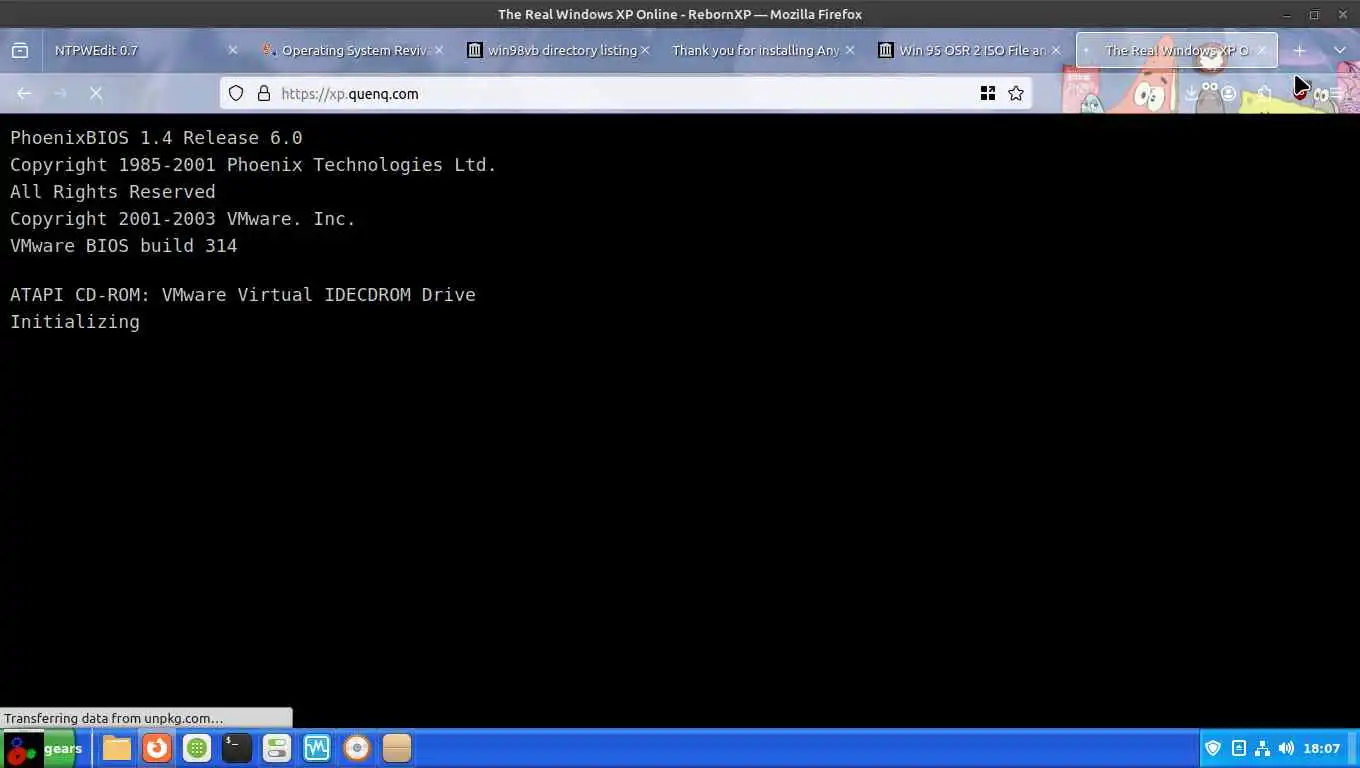Close the Win 95 OSR 2 ISO tab

(1056, 50)
